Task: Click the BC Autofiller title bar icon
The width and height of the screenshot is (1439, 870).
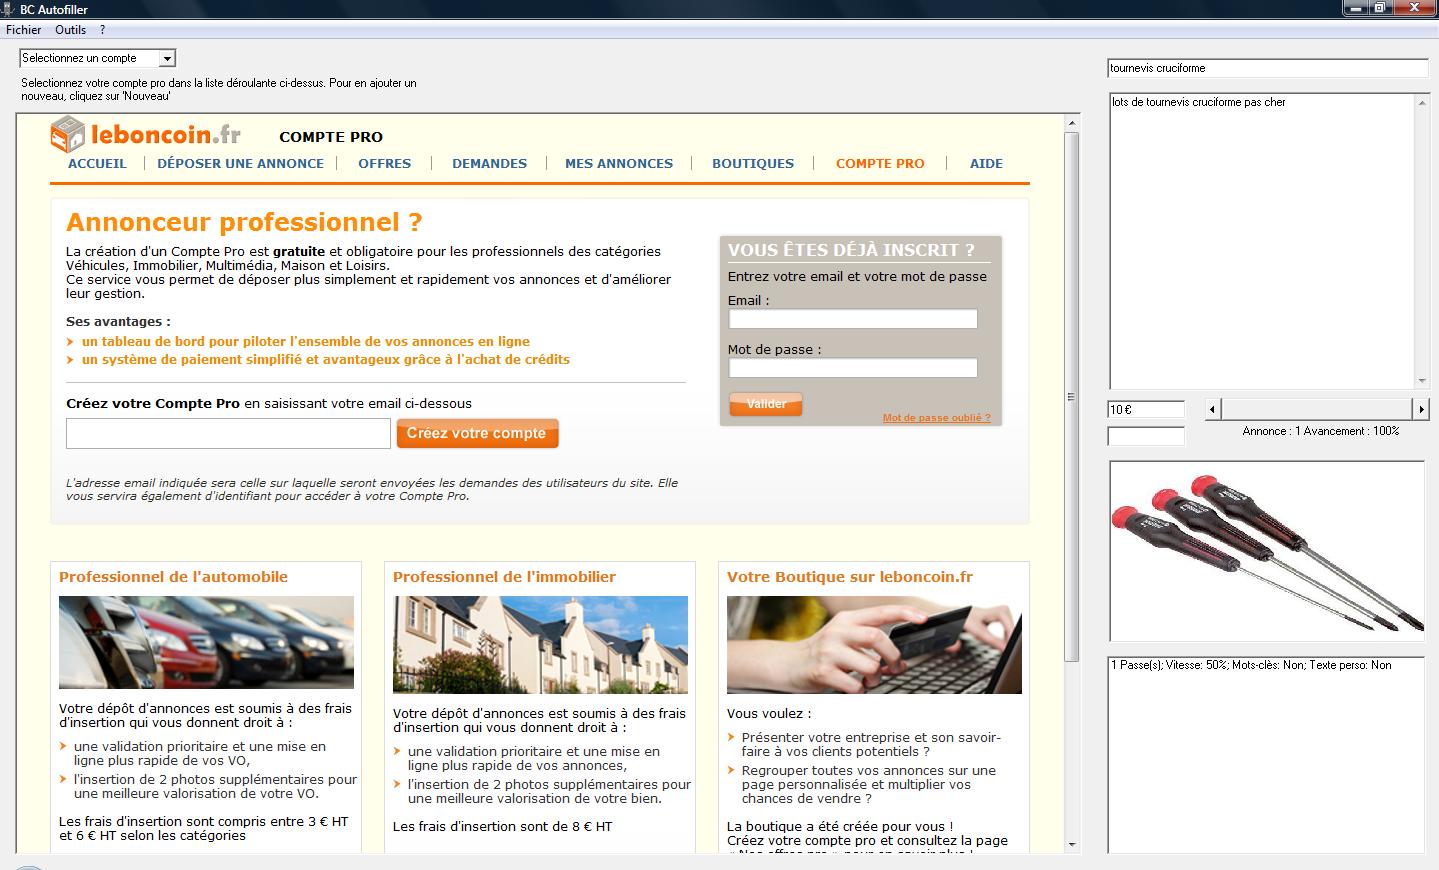Action: (x=9, y=9)
